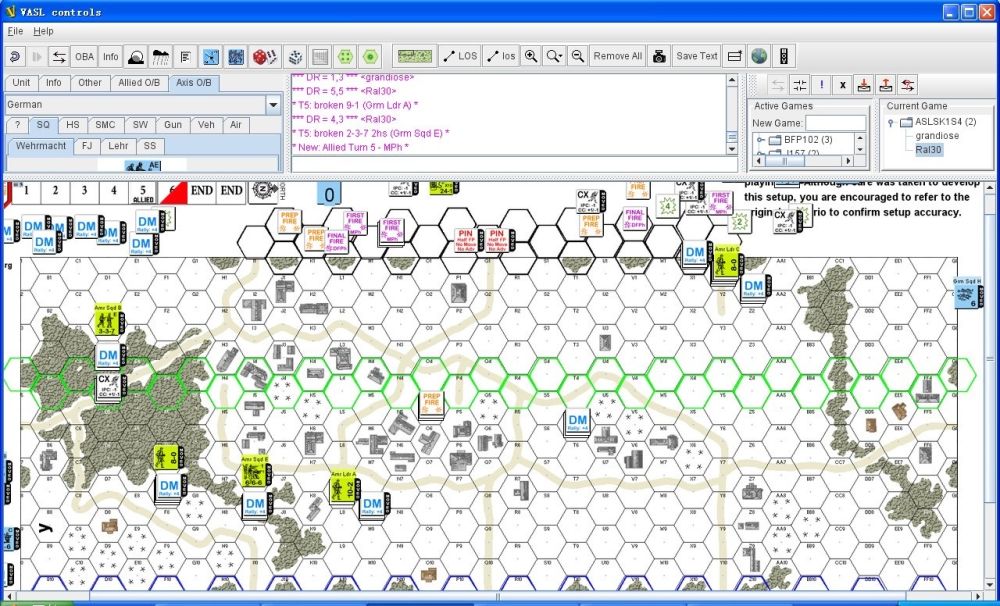Select the Veh counter tab
1000x606 pixels.
[x=206, y=125]
